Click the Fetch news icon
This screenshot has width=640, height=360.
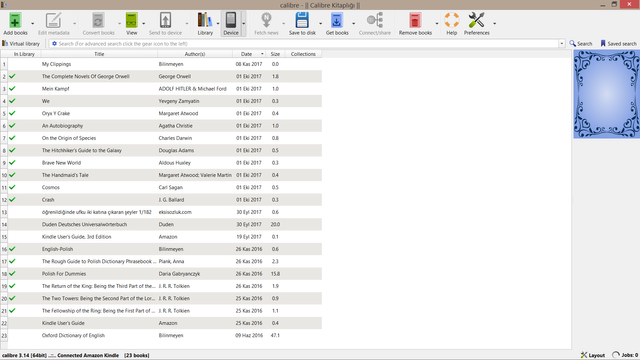pyautogui.click(x=266, y=20)
